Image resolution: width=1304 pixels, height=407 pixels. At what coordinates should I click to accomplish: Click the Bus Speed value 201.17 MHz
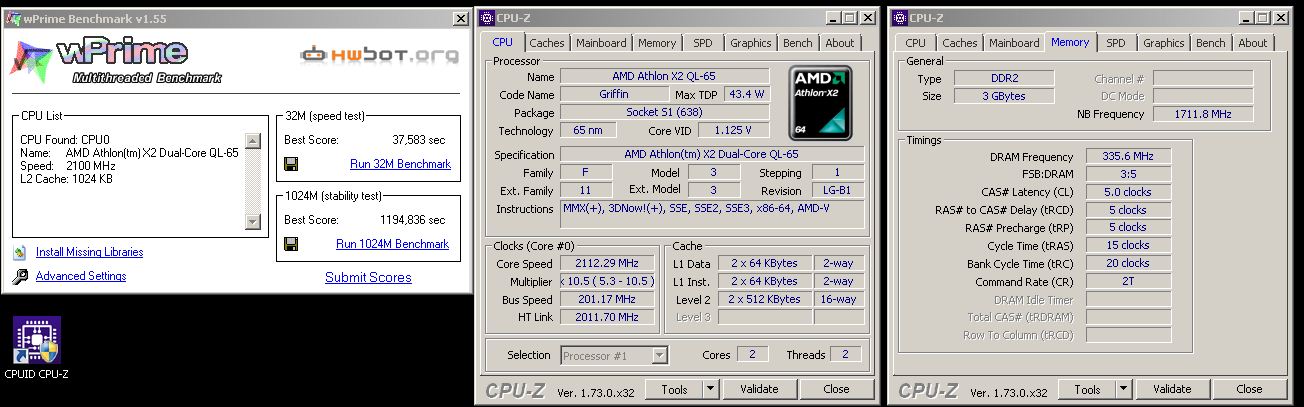tap(608, 300)
